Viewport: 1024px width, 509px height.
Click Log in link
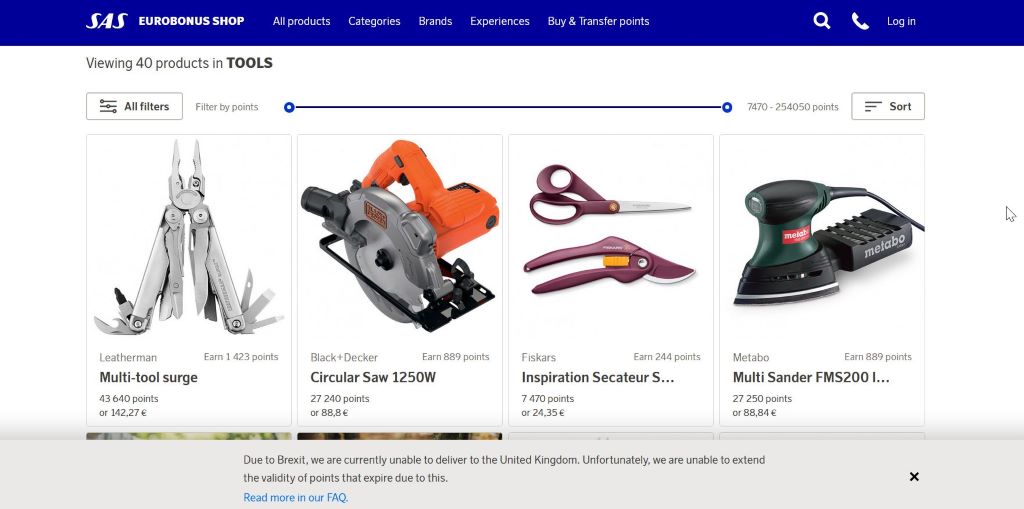(901, 22)
